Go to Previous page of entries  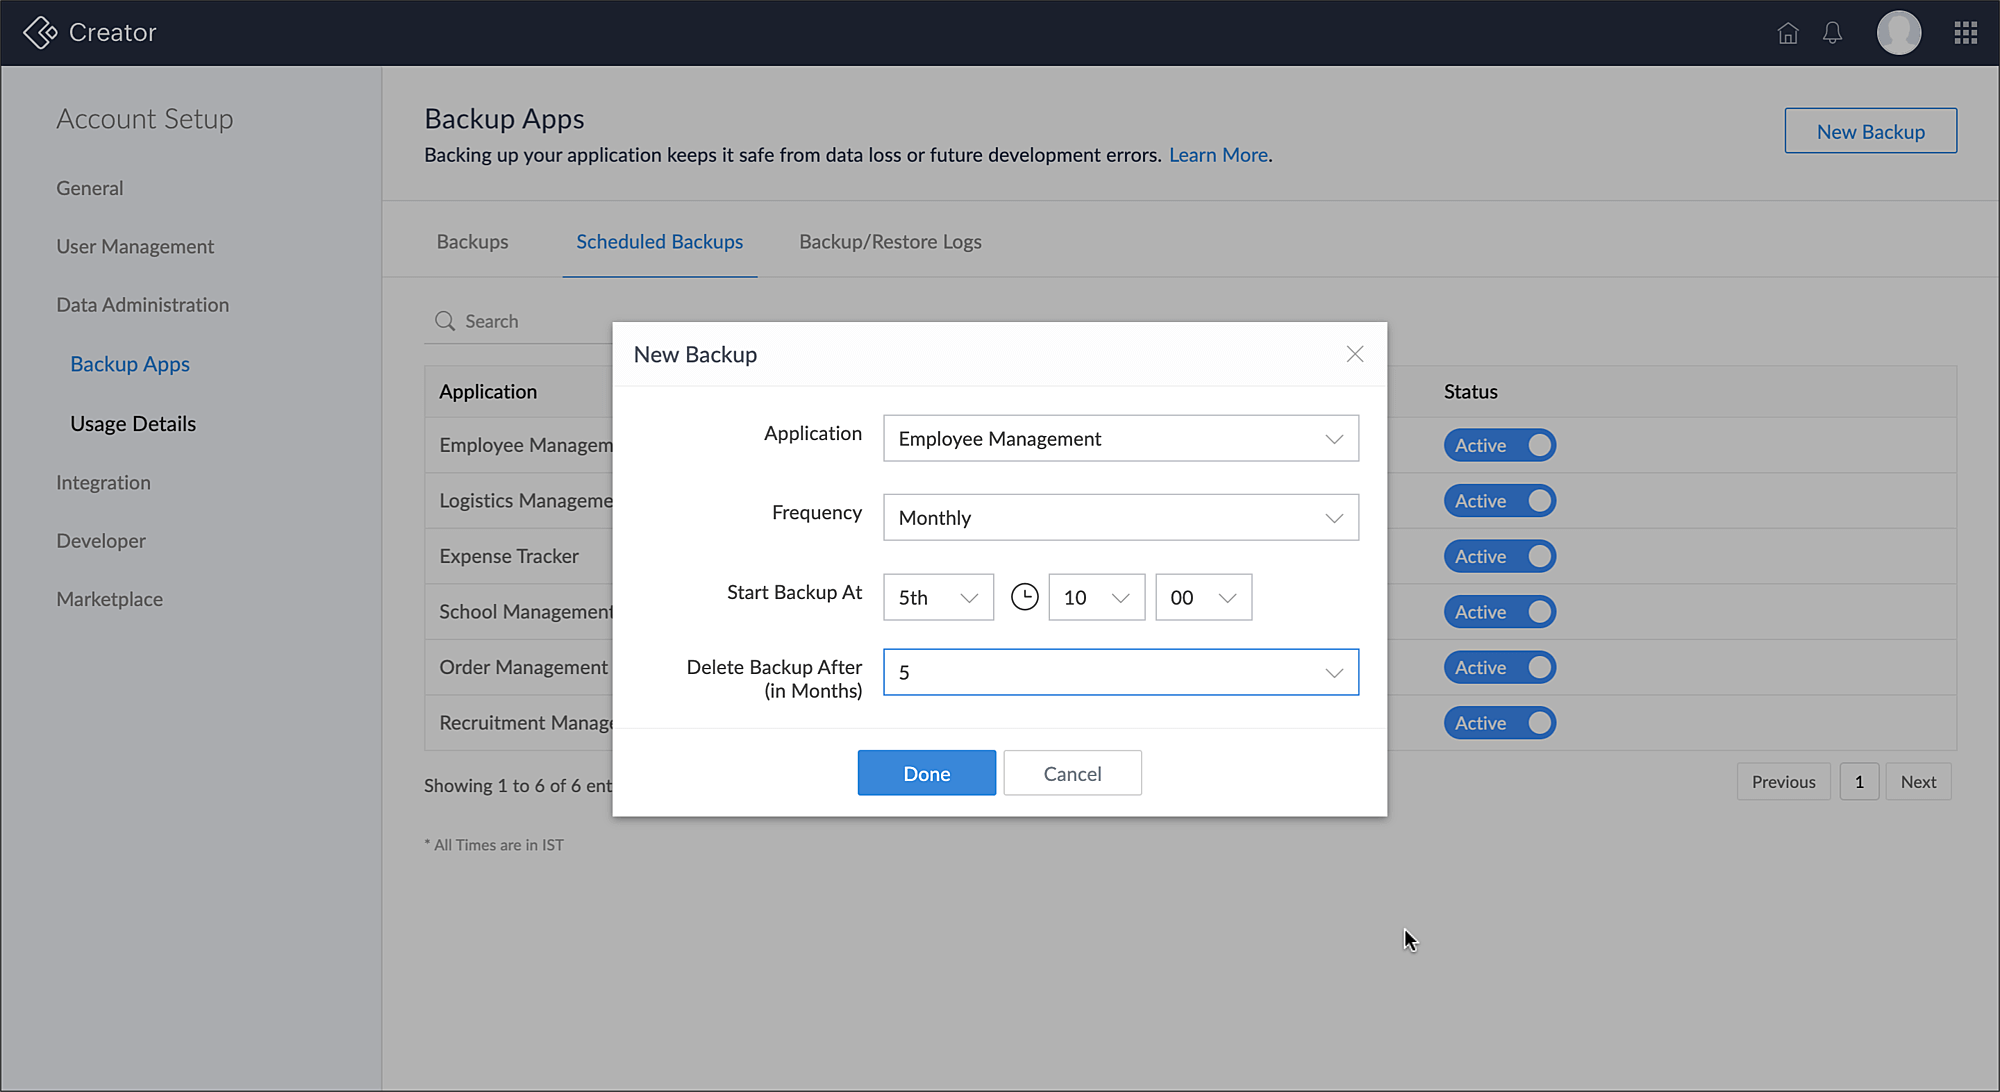tap(1783, 782)
